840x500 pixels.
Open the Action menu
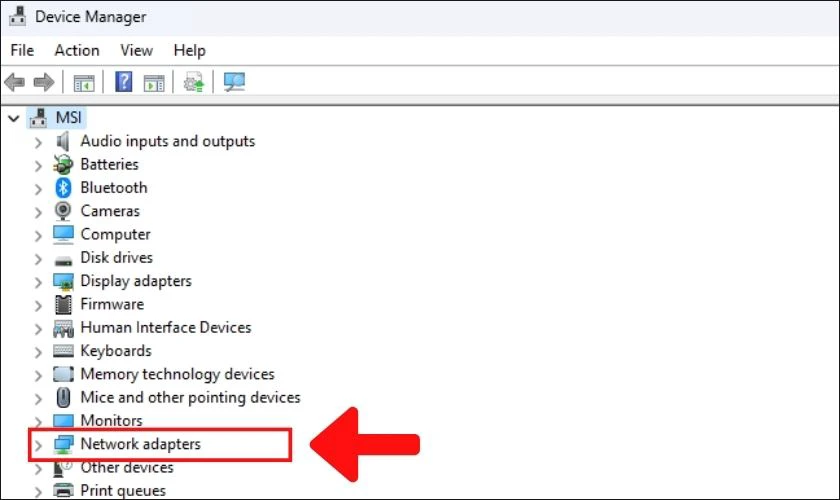[x=77, y=50]
